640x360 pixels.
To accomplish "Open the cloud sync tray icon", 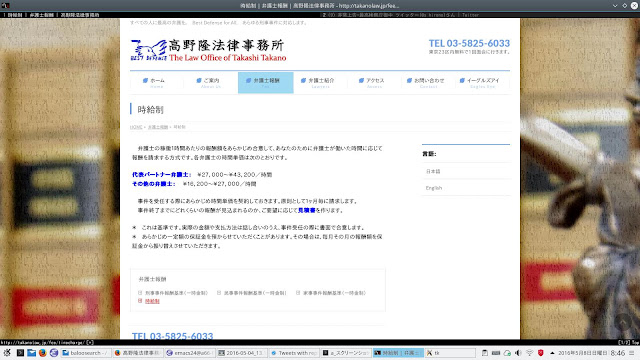I will (507, 353).
